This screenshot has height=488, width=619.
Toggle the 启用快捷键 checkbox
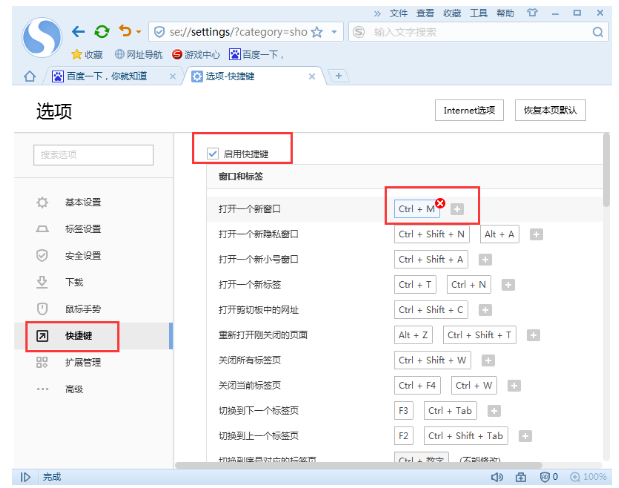(x=213, y=153)
